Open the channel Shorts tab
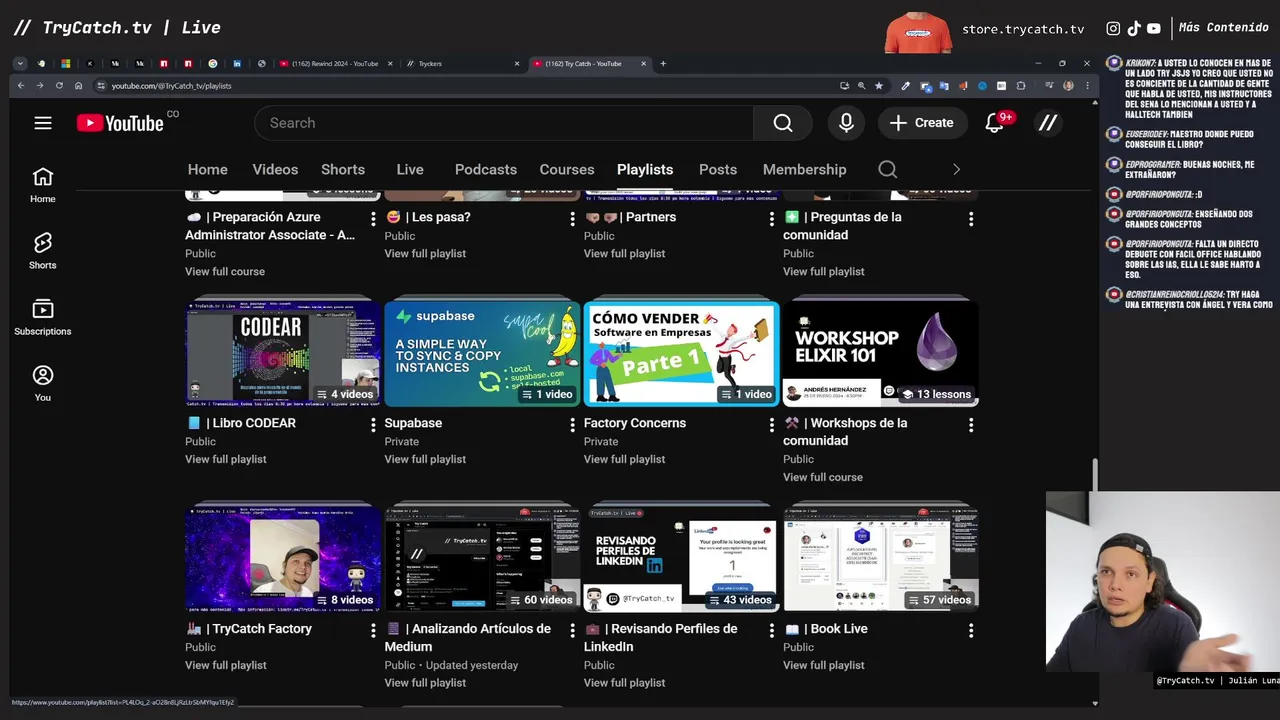 tap(343, 169)
